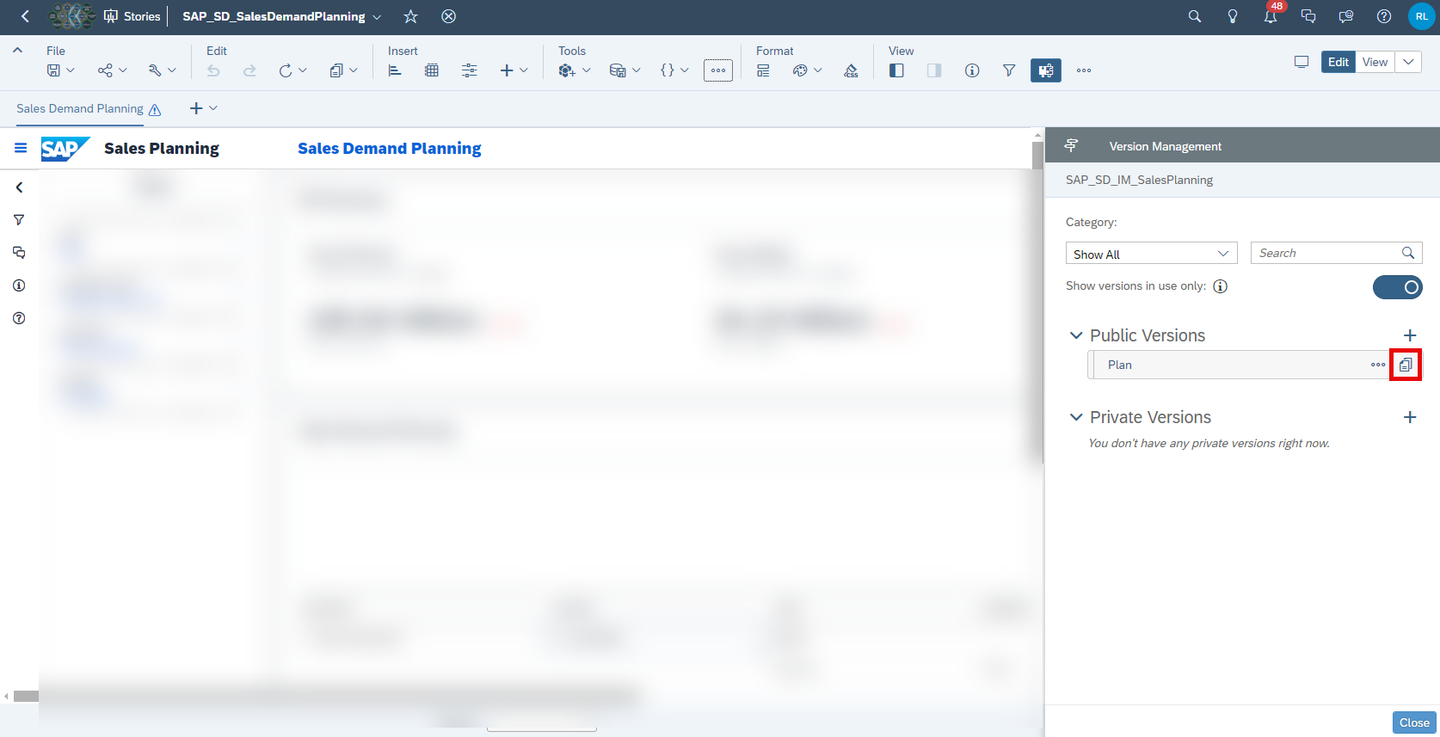Open the story name dropdown chevron
This screenshot has width=1440, height=737.
(x=376, y=17)
